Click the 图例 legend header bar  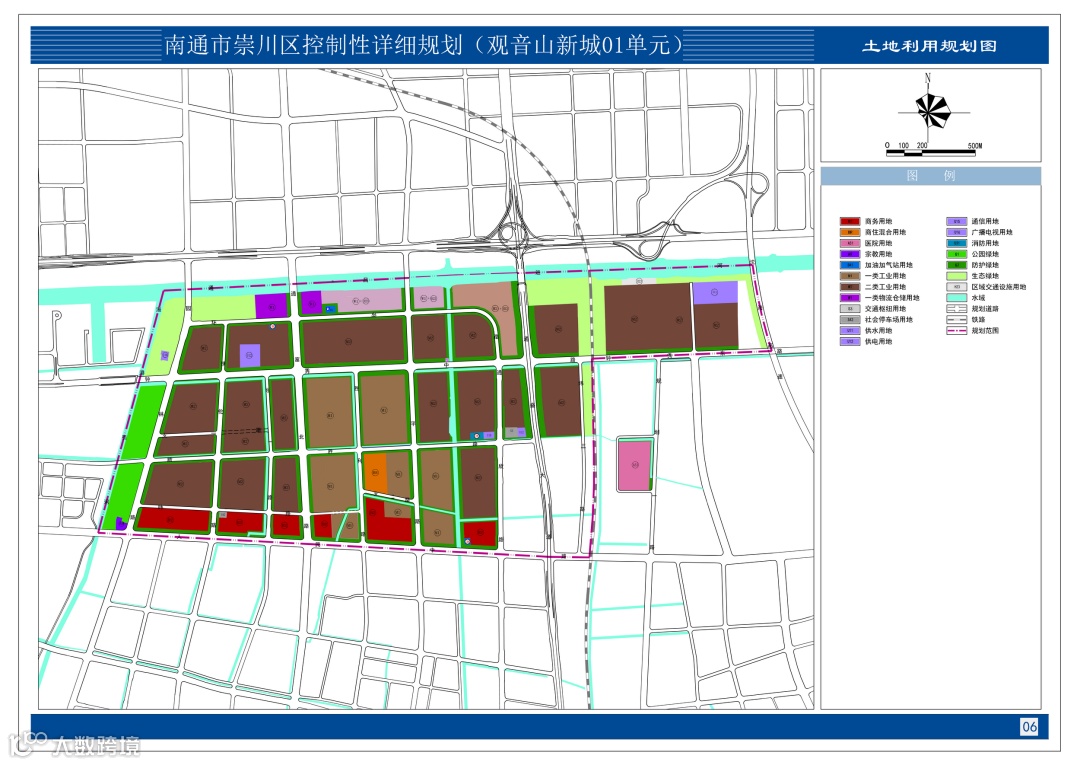click(931, 176)
